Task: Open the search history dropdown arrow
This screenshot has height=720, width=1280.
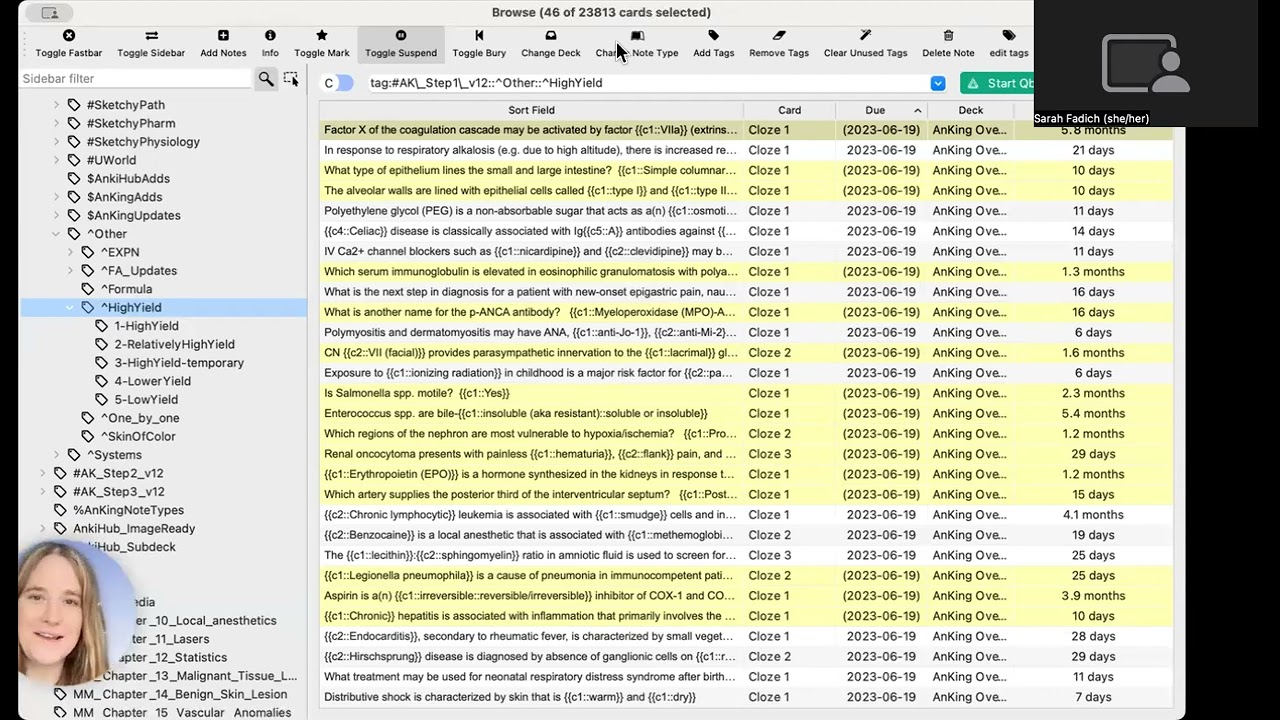Action: (938, 83)
